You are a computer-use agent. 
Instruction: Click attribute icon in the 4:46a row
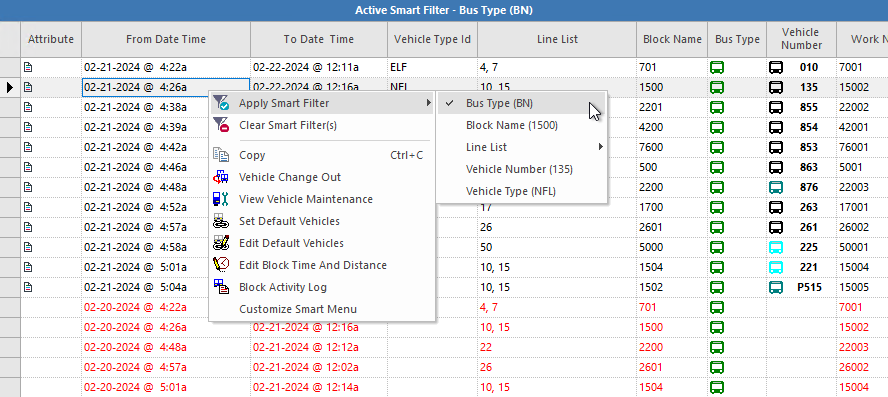(x=28, y=167)
